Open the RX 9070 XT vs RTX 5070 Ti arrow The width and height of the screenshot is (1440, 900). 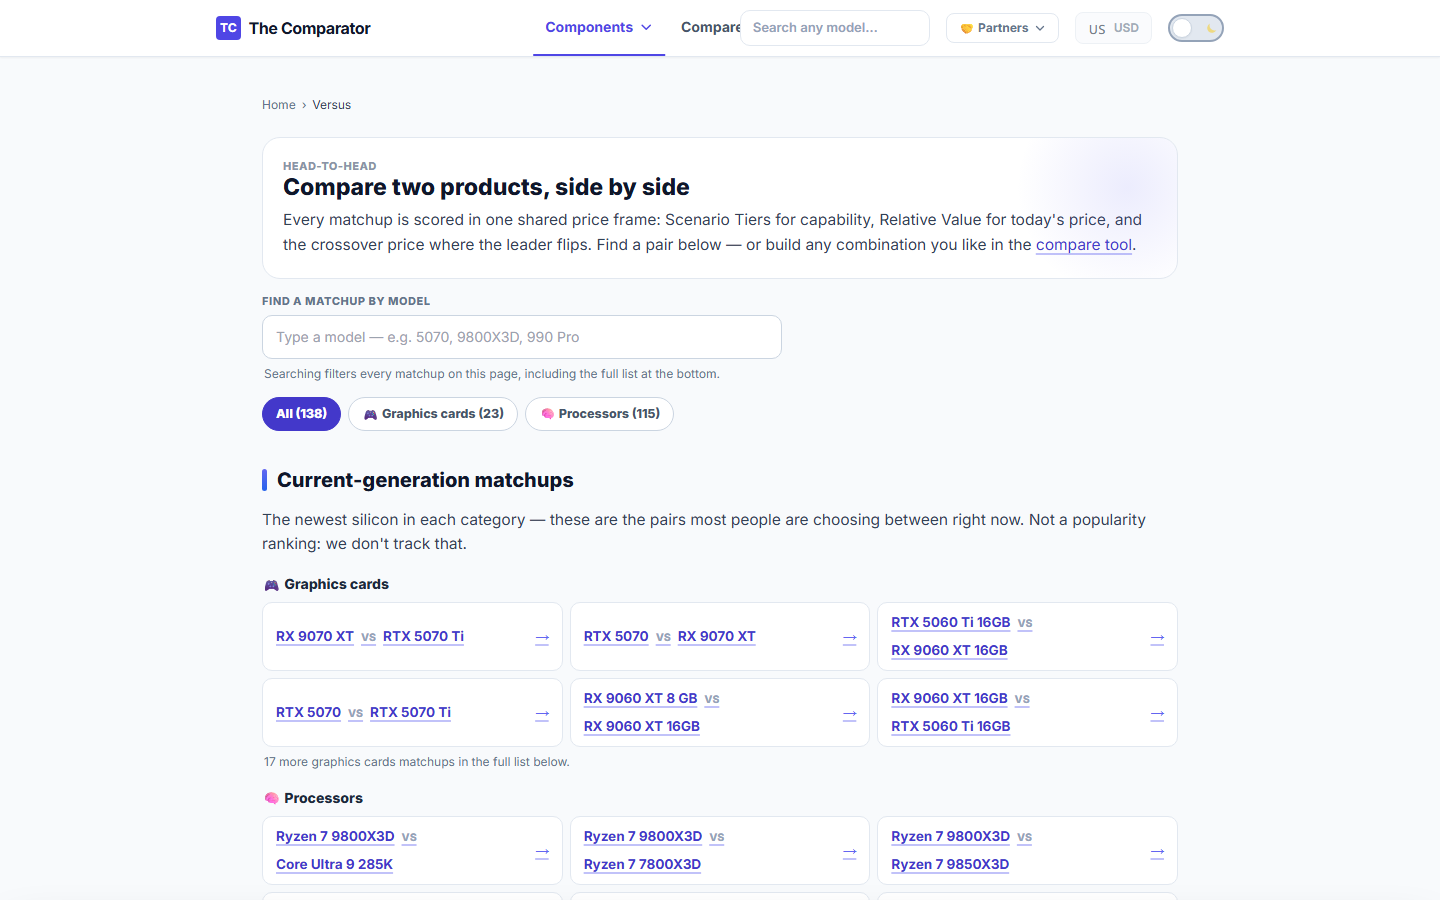(542, 638)
